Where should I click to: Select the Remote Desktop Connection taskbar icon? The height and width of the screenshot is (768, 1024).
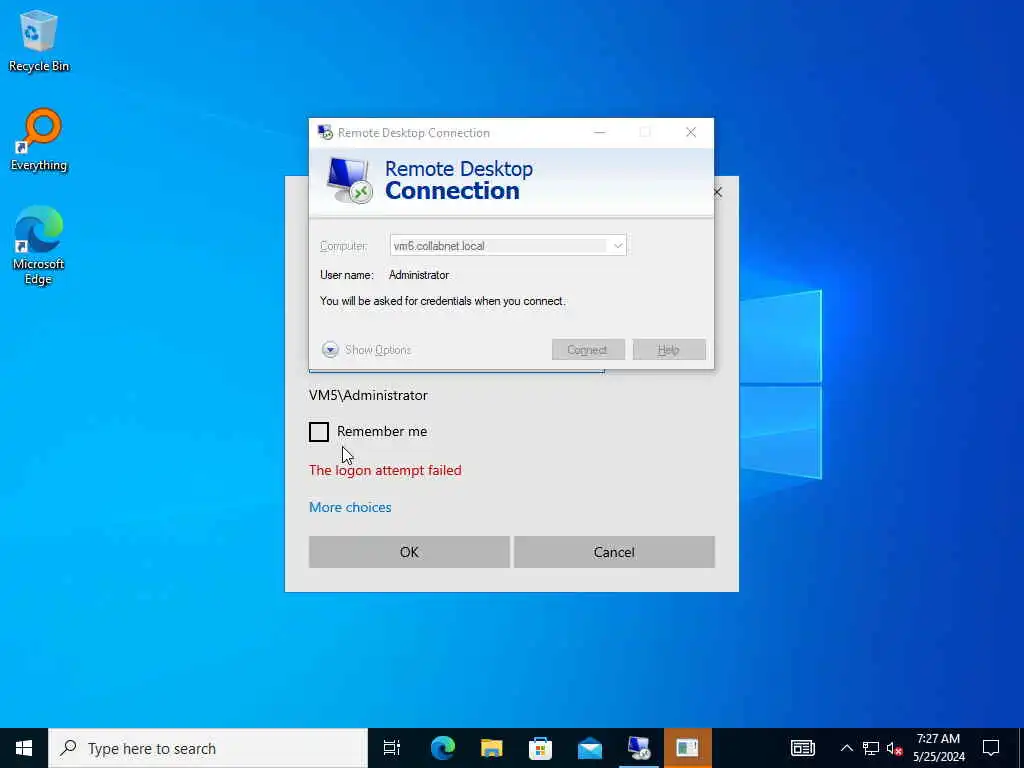(639, 748)
